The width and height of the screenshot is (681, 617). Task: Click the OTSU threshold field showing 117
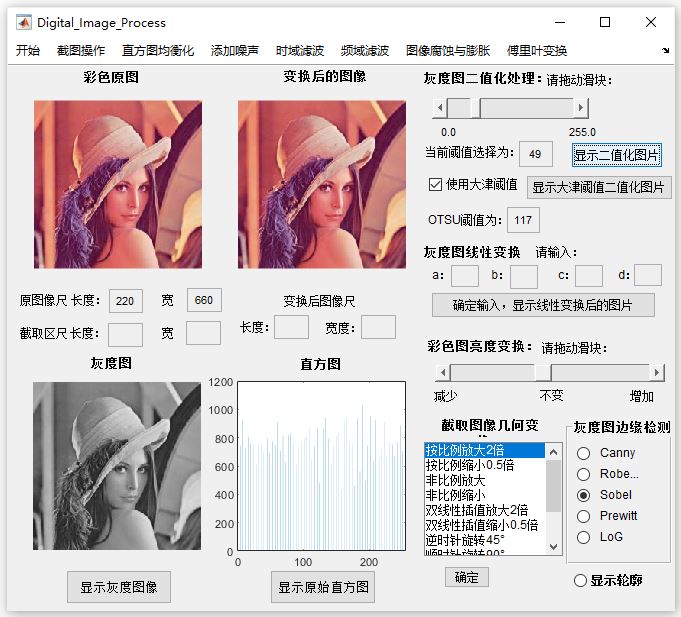(523, 220)
